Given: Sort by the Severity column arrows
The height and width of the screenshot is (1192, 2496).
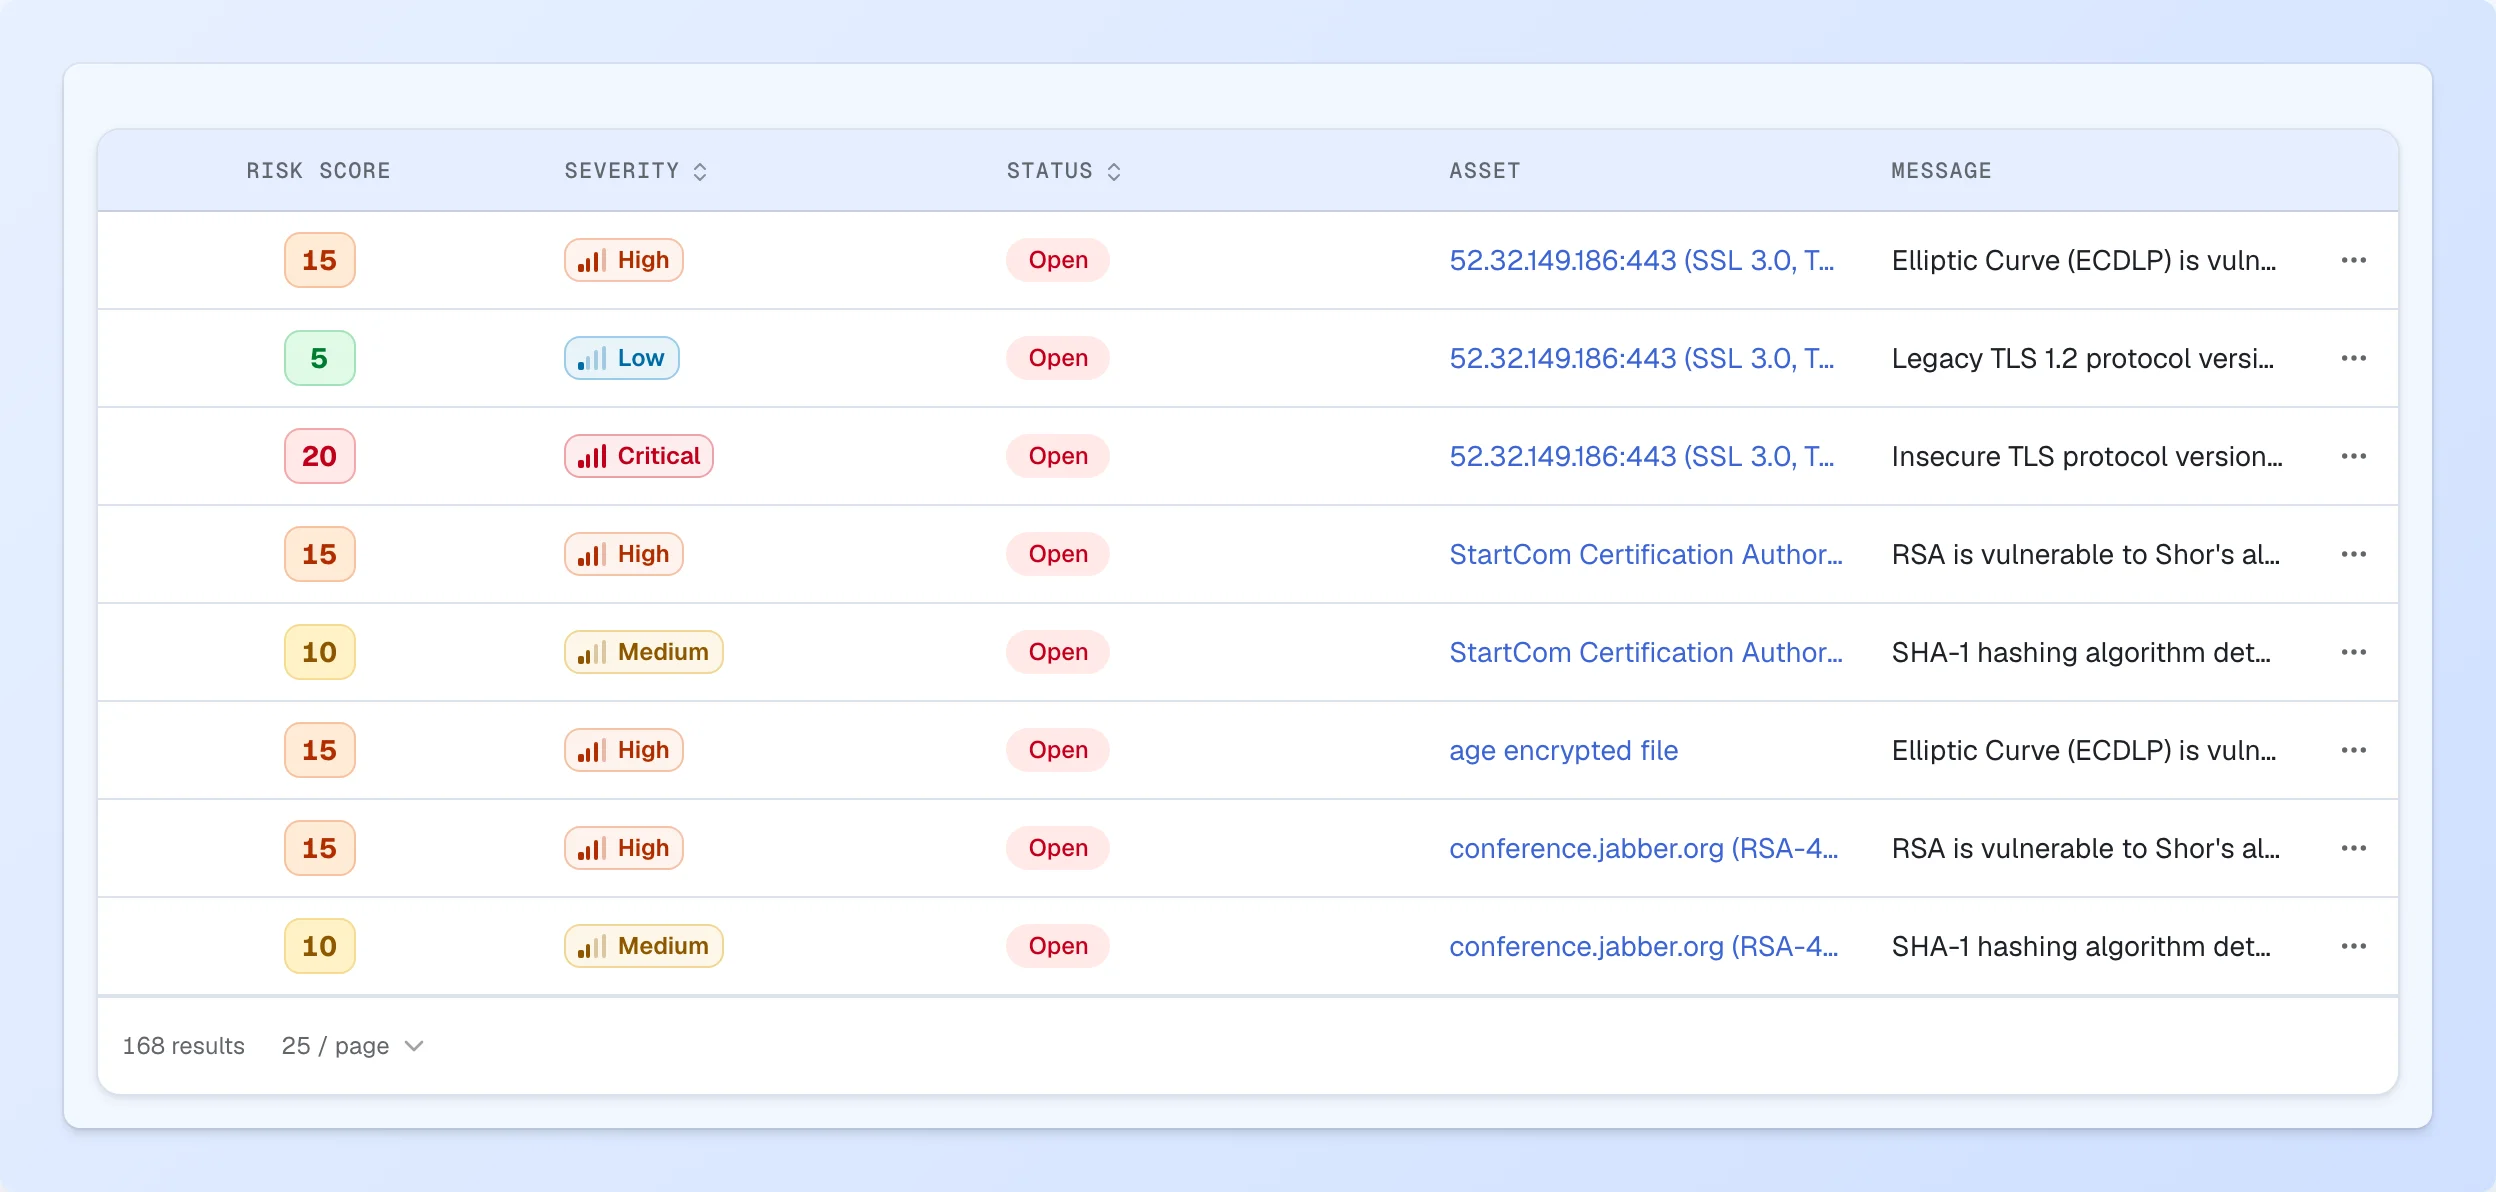Looking at the screenshot, I should (x=700, y=172).
